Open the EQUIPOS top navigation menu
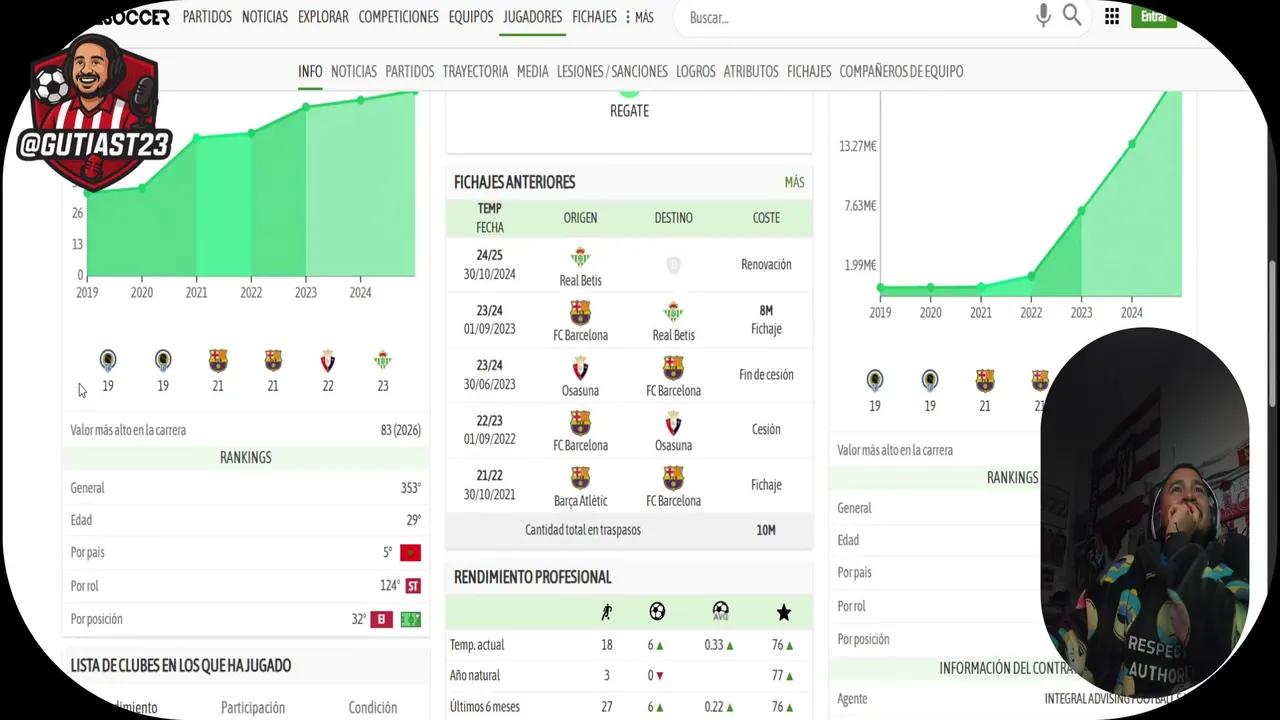The height and width of the screenshot is (720, 1280). (471, 17)
